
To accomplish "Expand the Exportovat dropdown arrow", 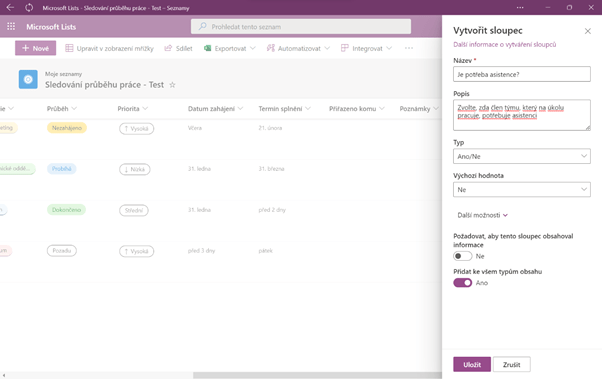I will click(253, 48).
